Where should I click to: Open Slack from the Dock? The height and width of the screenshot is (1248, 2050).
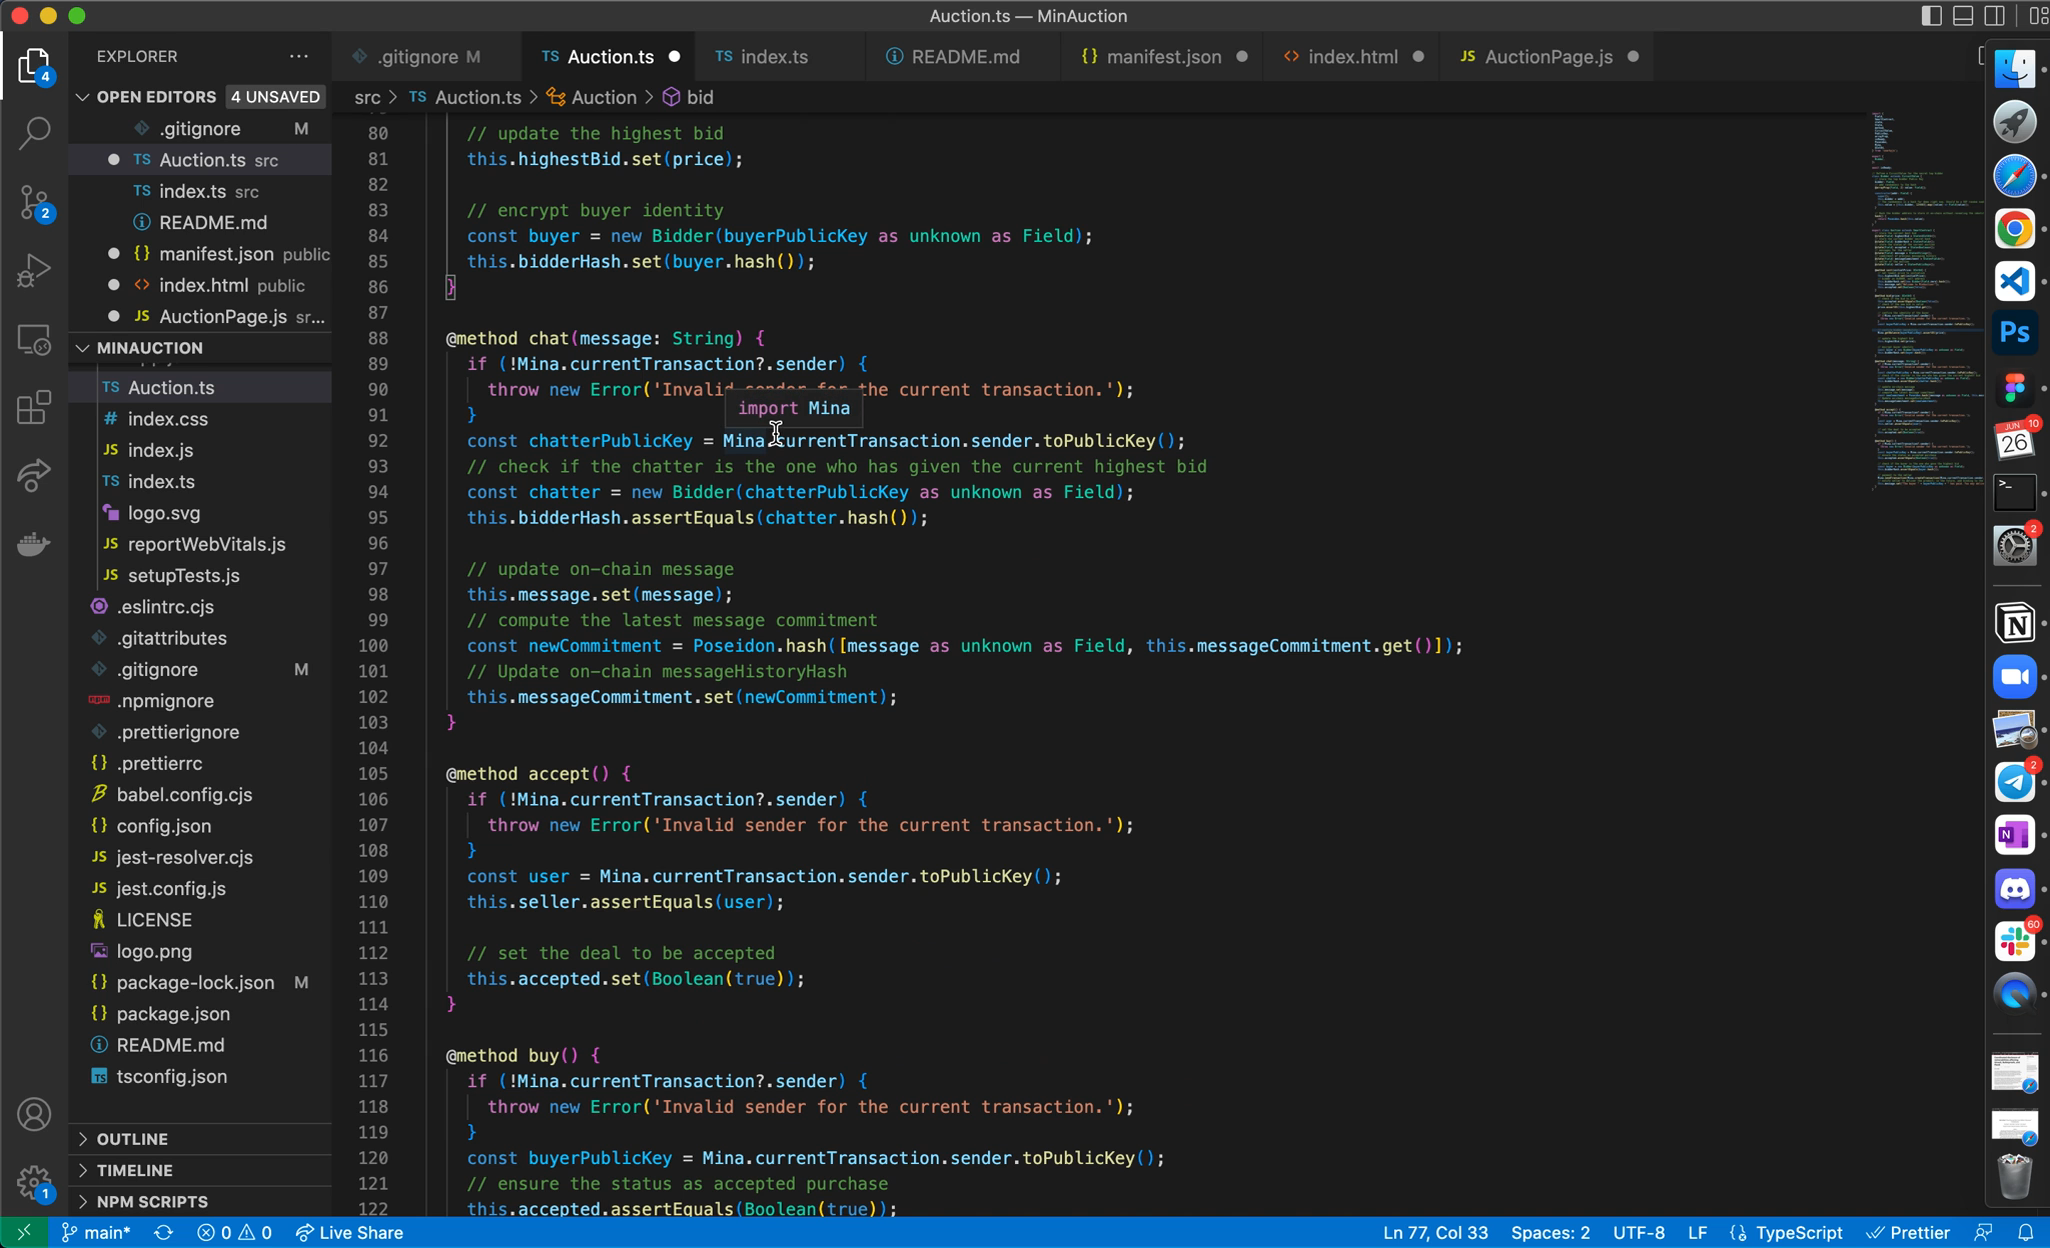click(2014, 941)
